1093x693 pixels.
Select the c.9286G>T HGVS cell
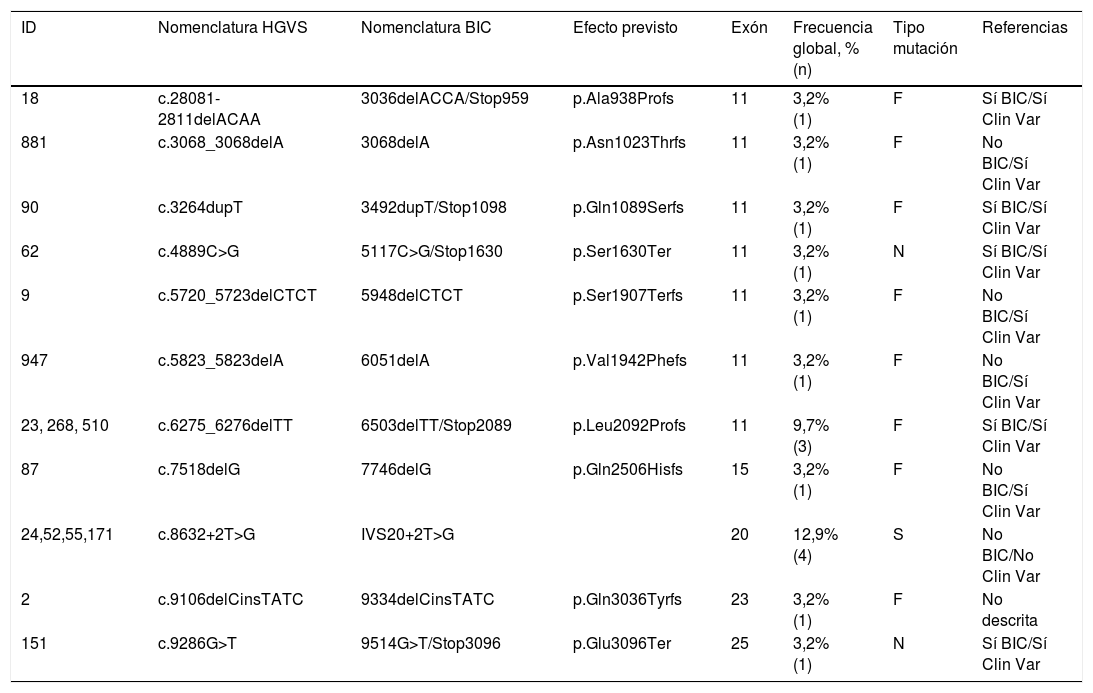197,644
